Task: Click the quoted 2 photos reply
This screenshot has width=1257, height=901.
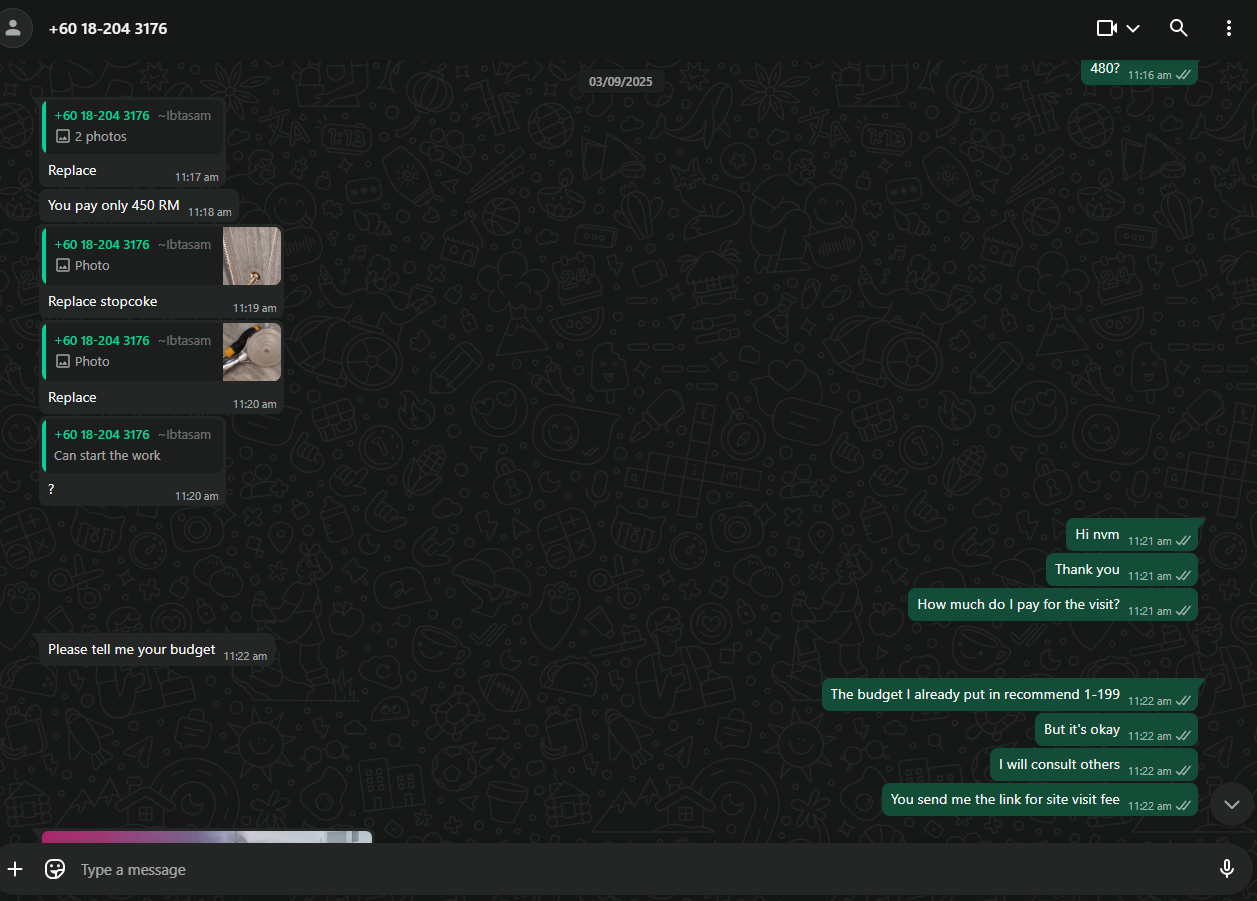Action: click(x=133, y=126)
